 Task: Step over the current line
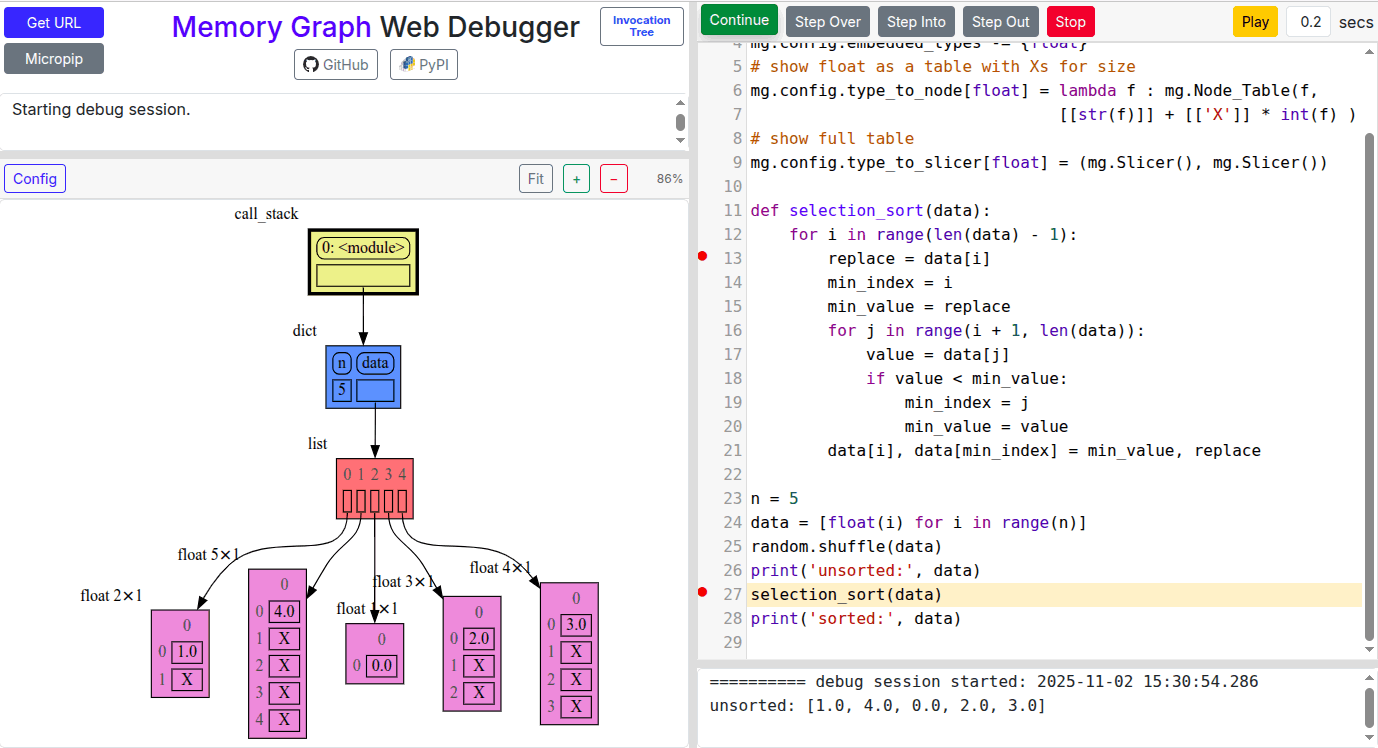827,19
